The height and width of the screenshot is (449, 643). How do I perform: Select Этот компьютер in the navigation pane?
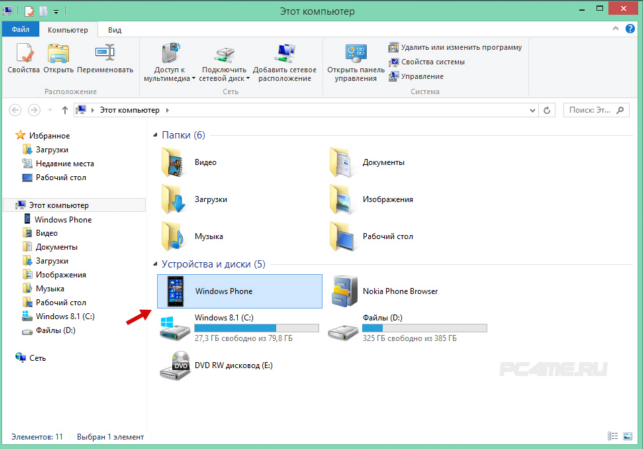pyautogui.click(x=74, y=205)
